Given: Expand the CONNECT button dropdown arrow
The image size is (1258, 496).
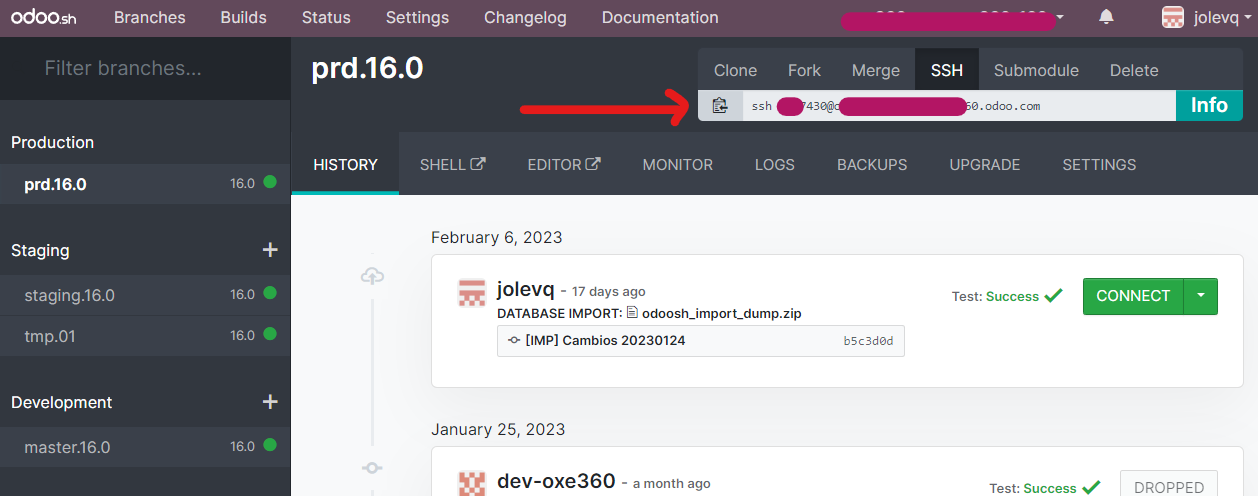Looking at the screenshot, I should [1201, 296].
